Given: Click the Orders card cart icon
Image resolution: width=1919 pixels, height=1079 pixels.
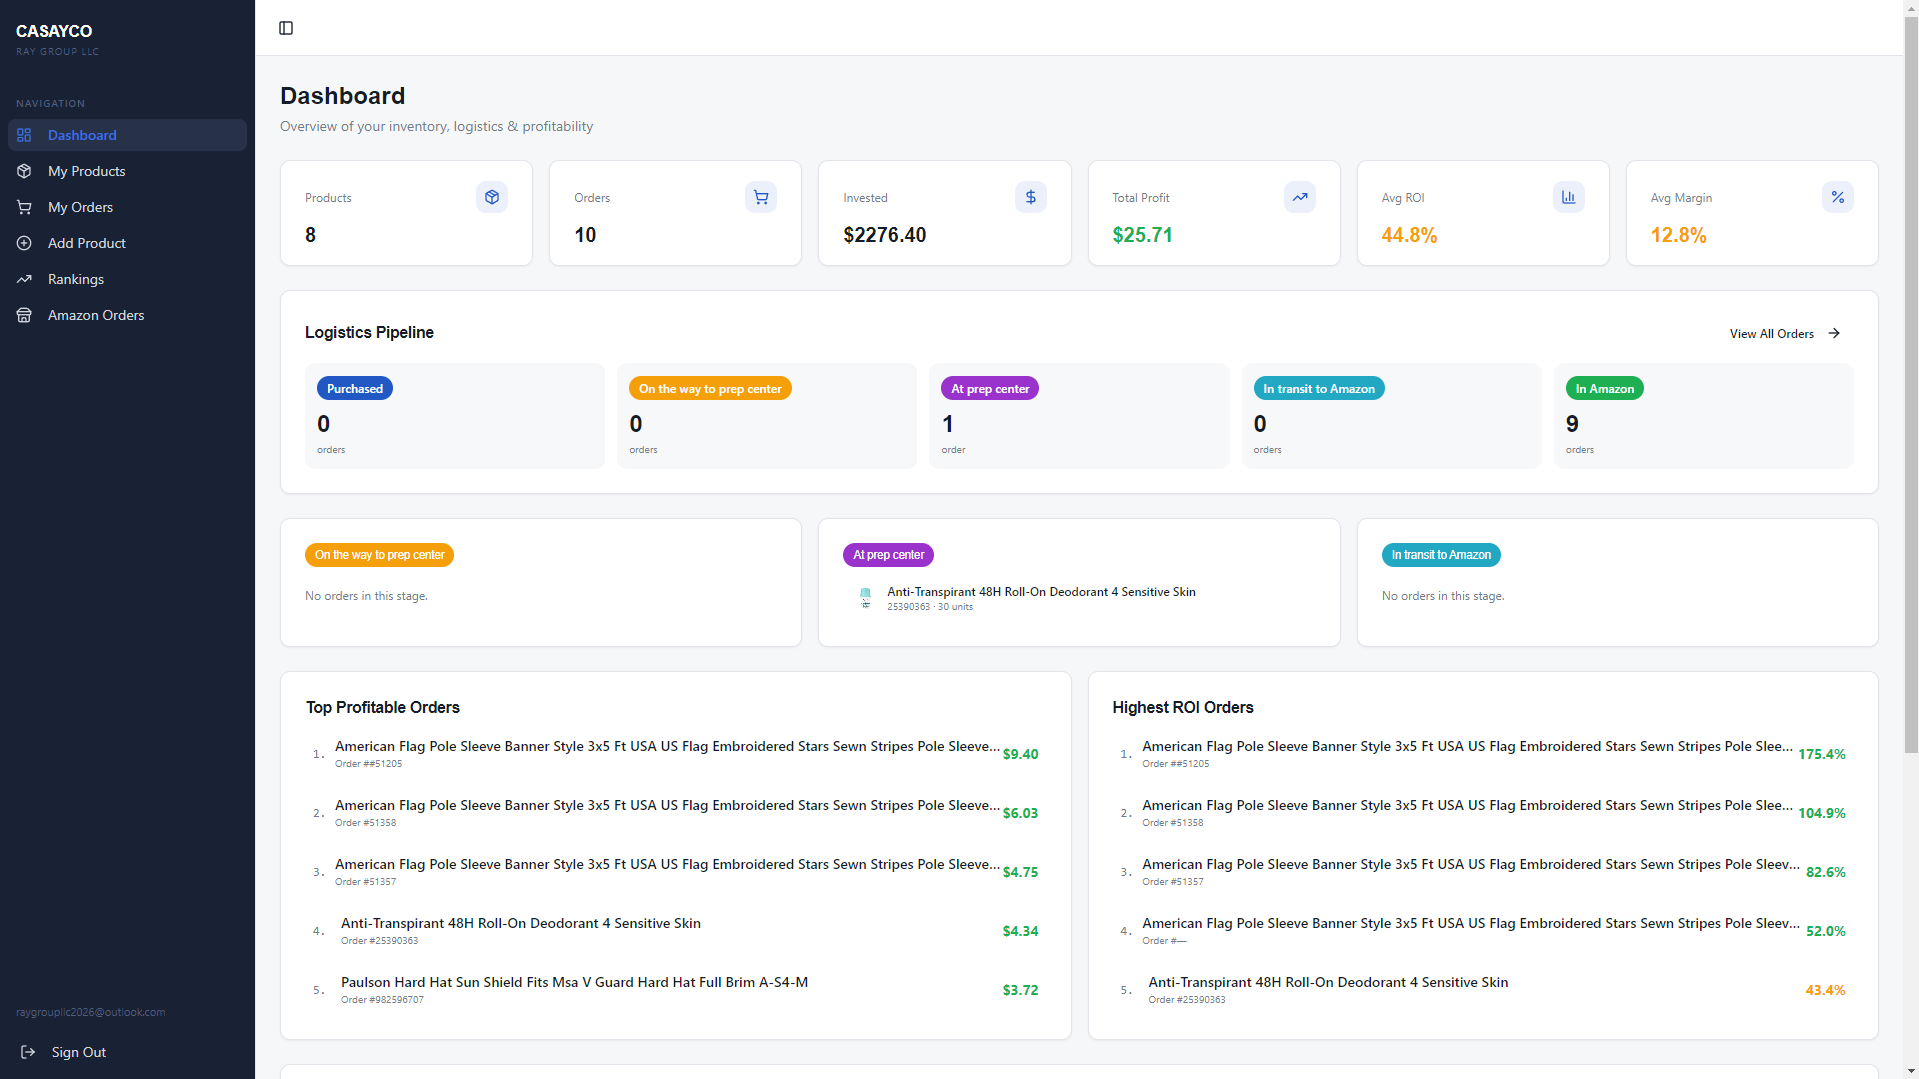Looking at the screenshot, I should (761, 197).
